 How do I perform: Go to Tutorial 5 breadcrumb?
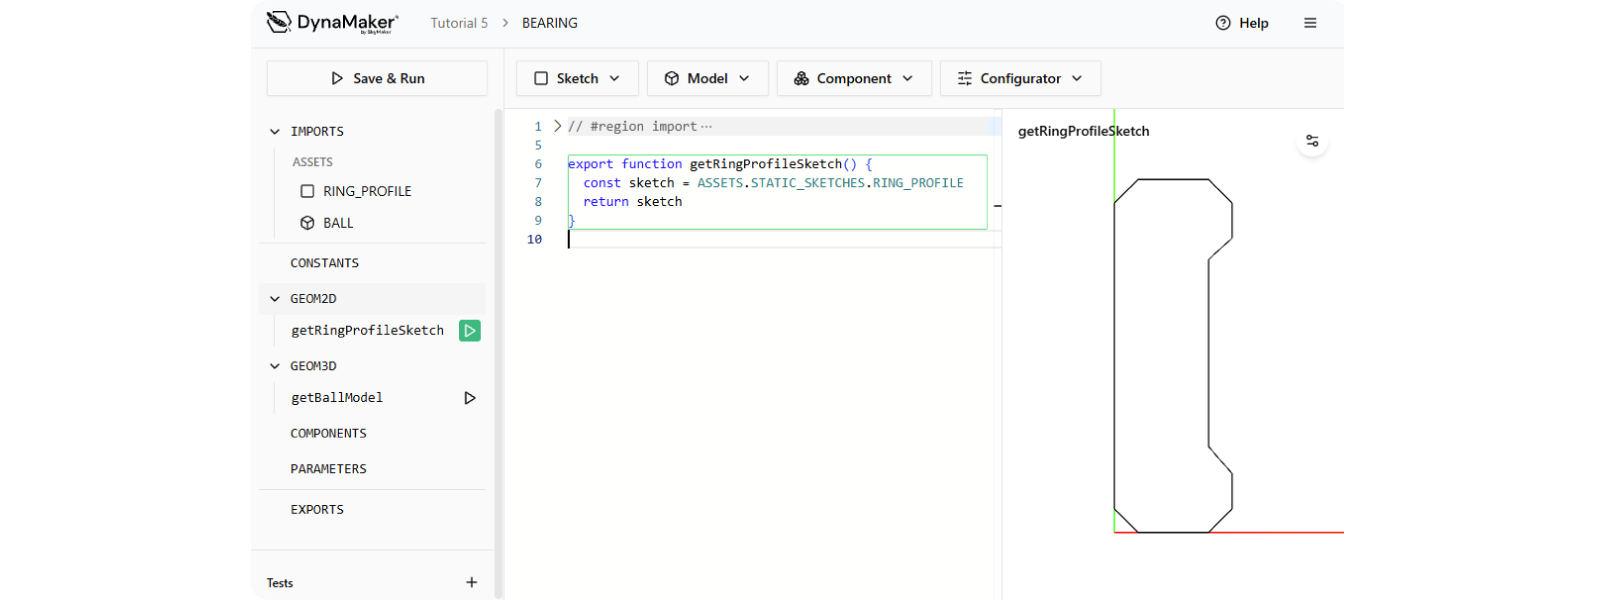[x=459, y=23]
